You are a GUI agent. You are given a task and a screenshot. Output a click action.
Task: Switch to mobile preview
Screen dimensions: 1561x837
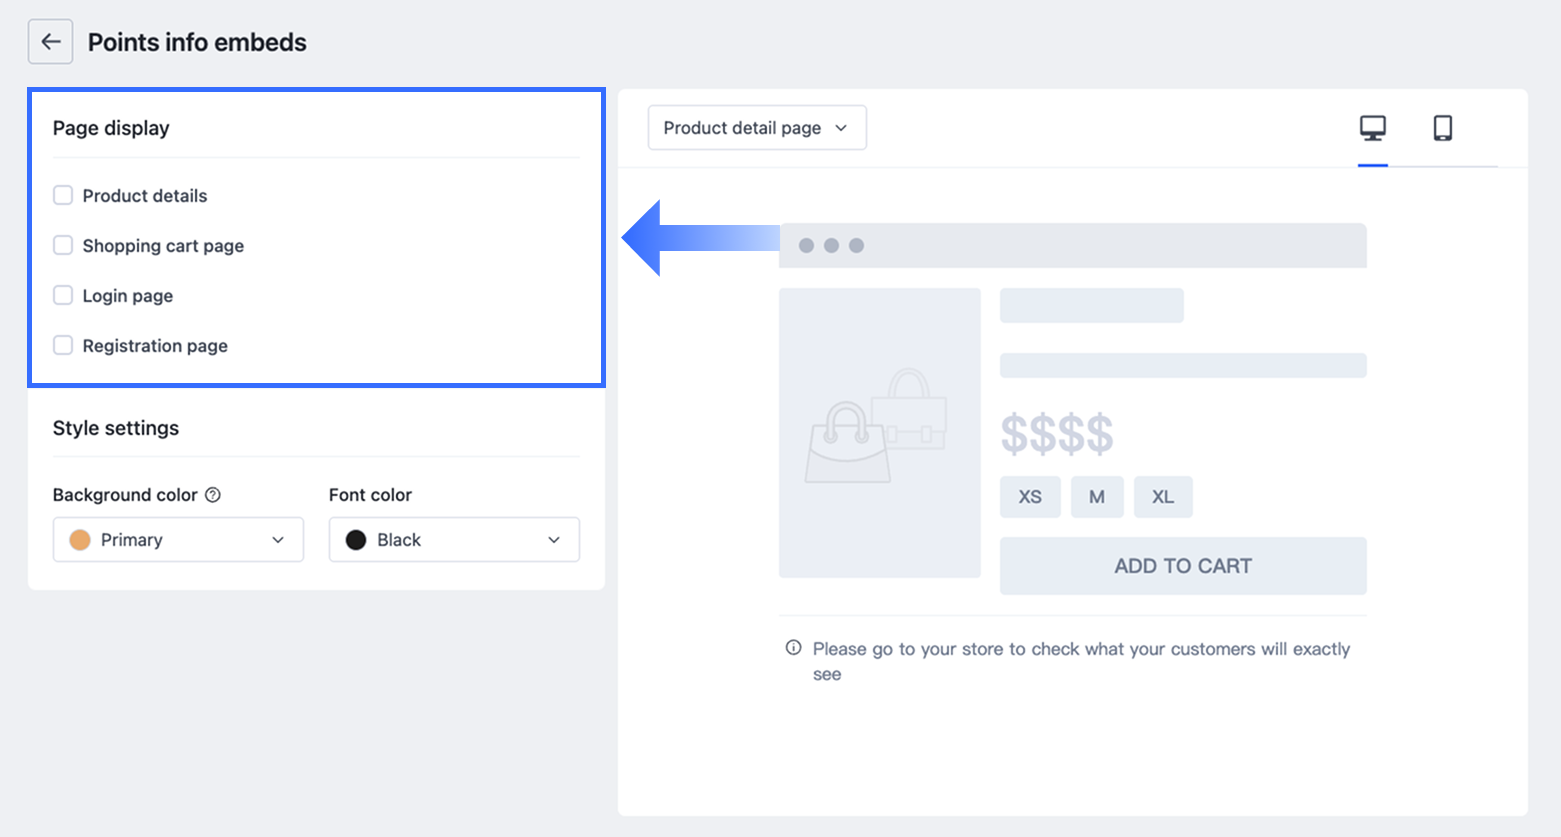point(1442,128)
